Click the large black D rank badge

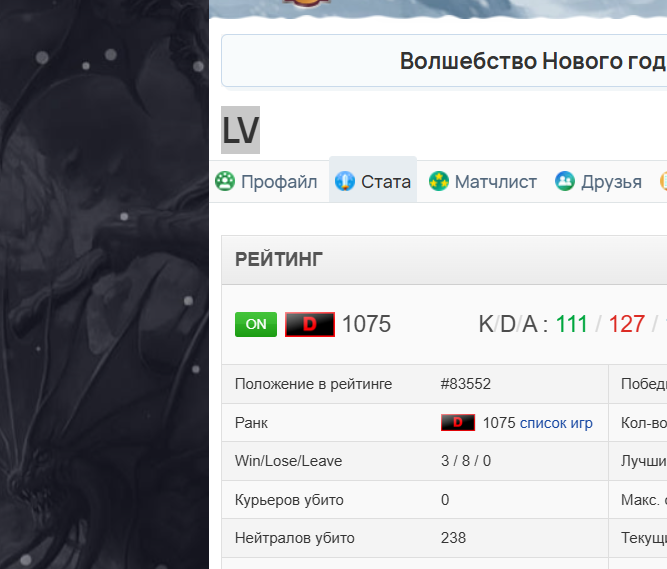310,324
